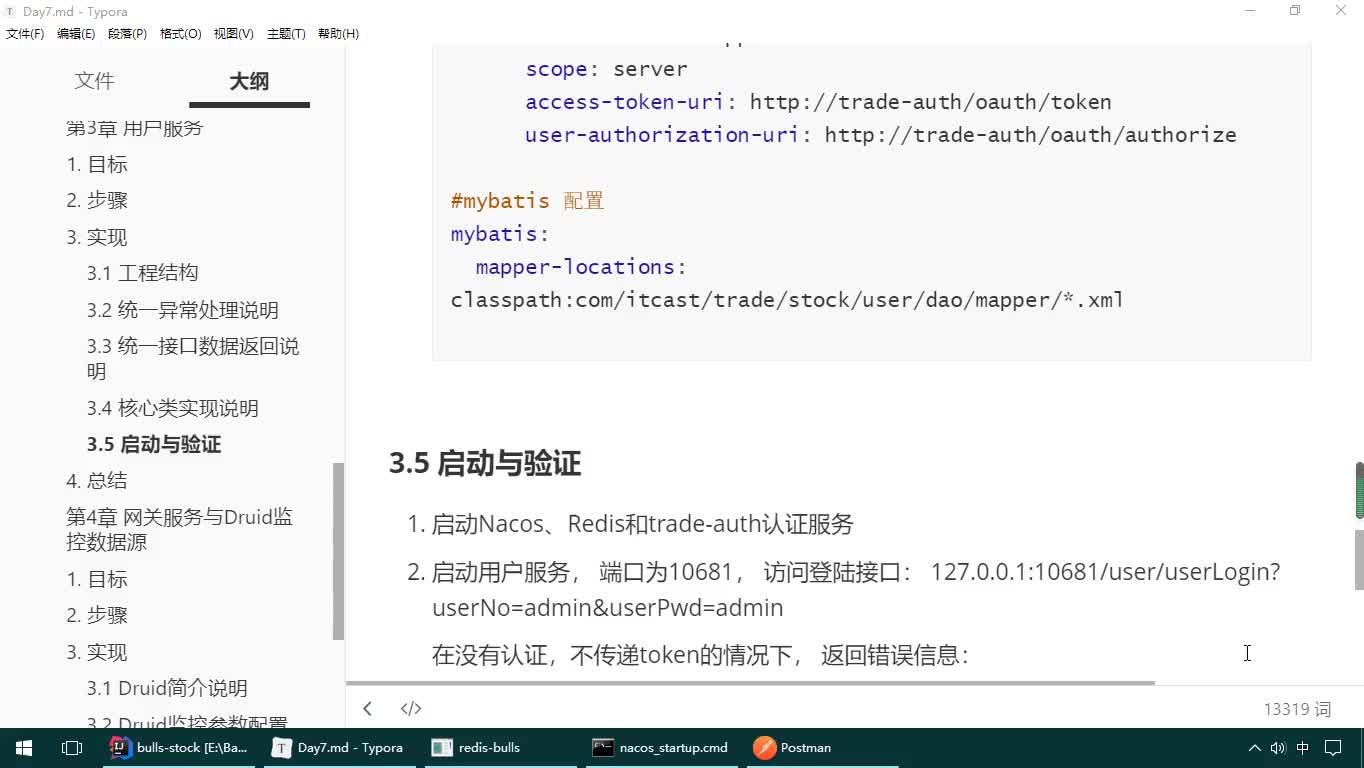Click the list item 启动Nacos、Redis和trade-auth认证服务
Screen dimensions: 1364x768
[642, 524]
